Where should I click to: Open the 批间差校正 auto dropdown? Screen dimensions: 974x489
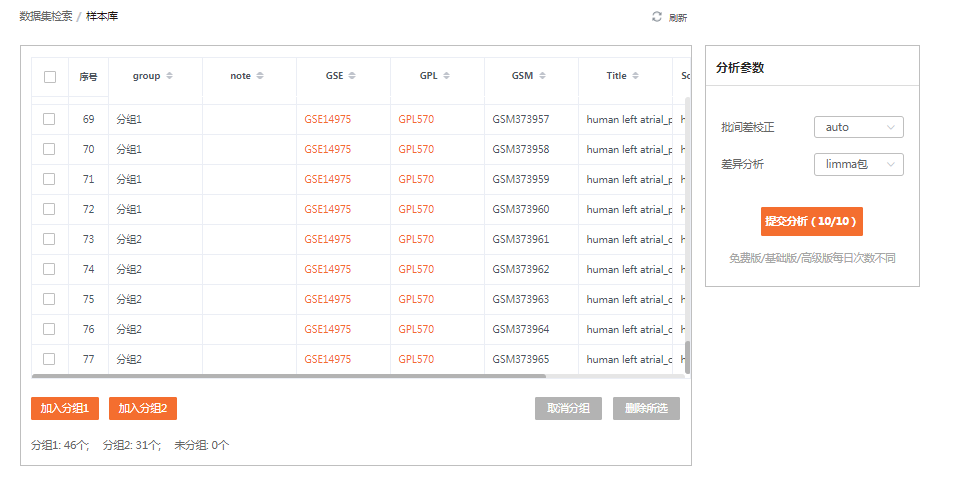click(x=858, y=127)
